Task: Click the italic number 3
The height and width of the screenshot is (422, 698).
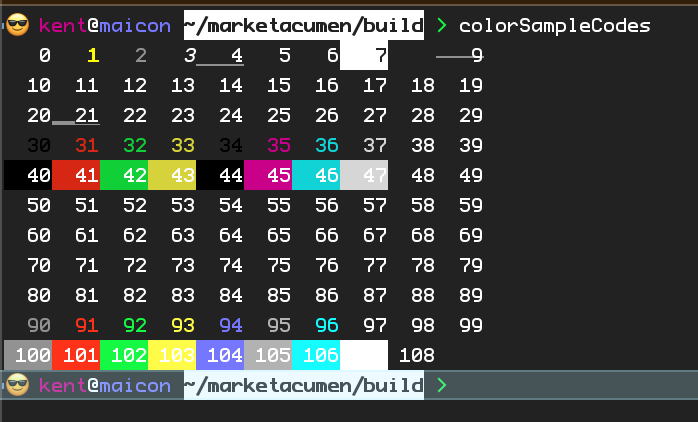Action: (190, 56)
